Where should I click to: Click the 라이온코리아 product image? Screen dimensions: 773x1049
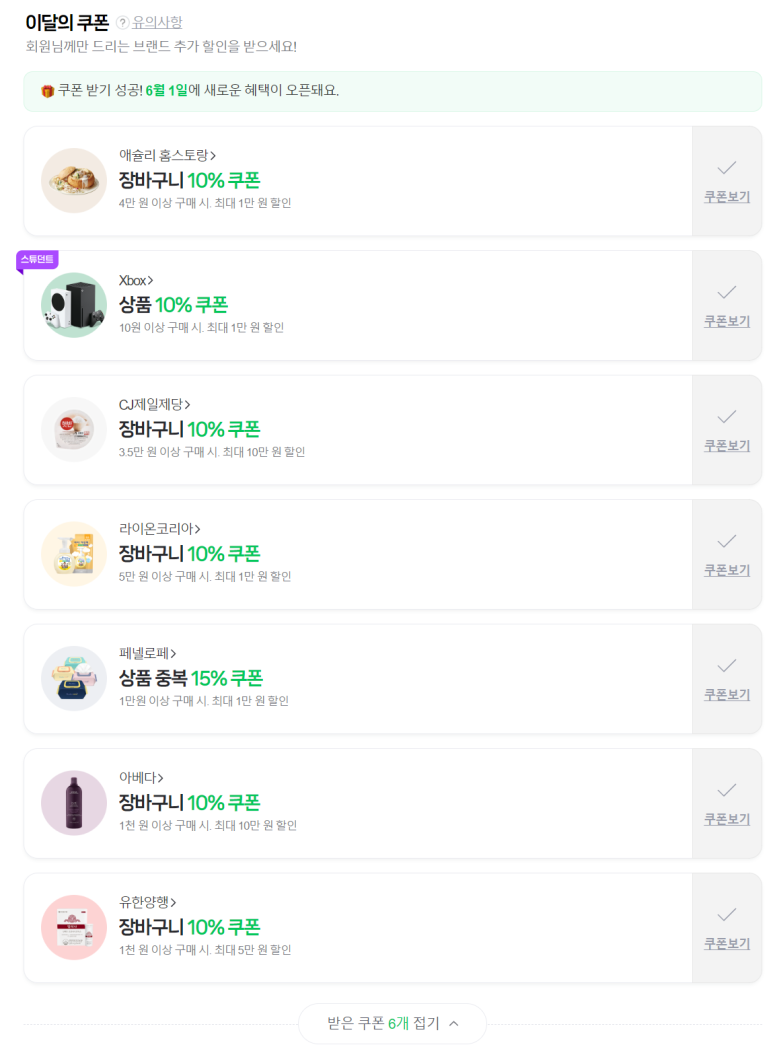74,554
